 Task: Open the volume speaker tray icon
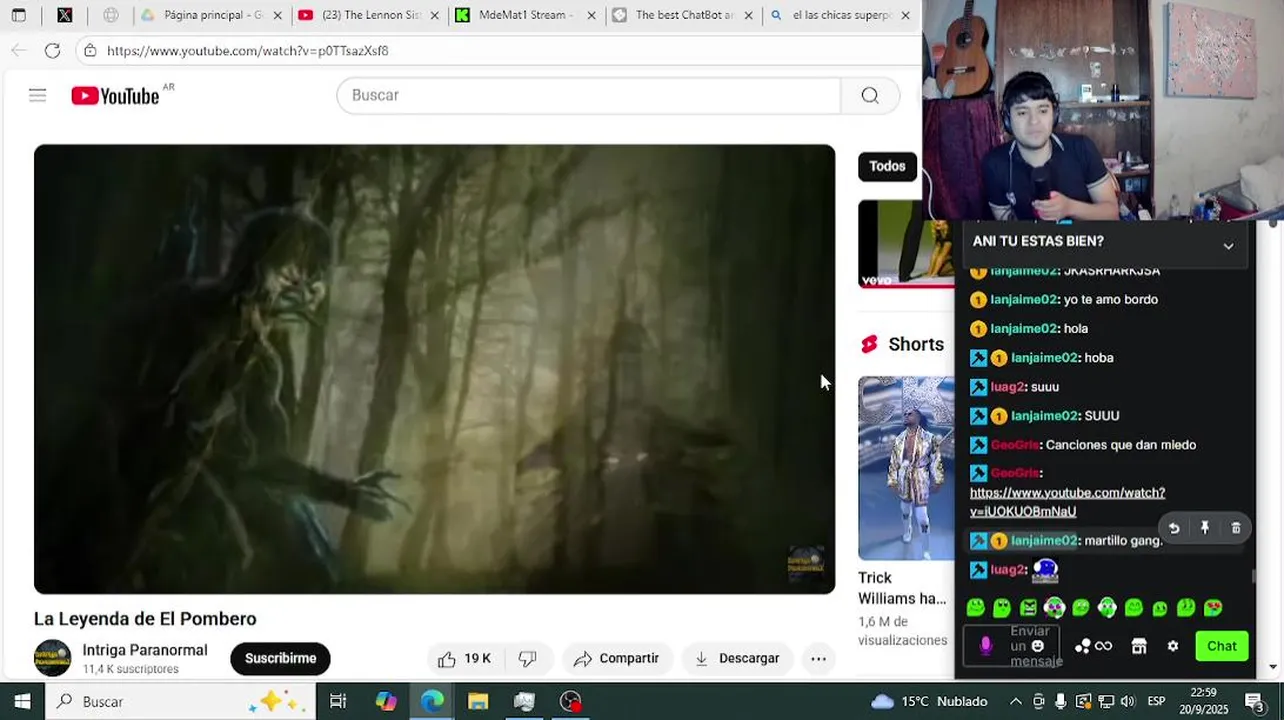point(1128,701)
